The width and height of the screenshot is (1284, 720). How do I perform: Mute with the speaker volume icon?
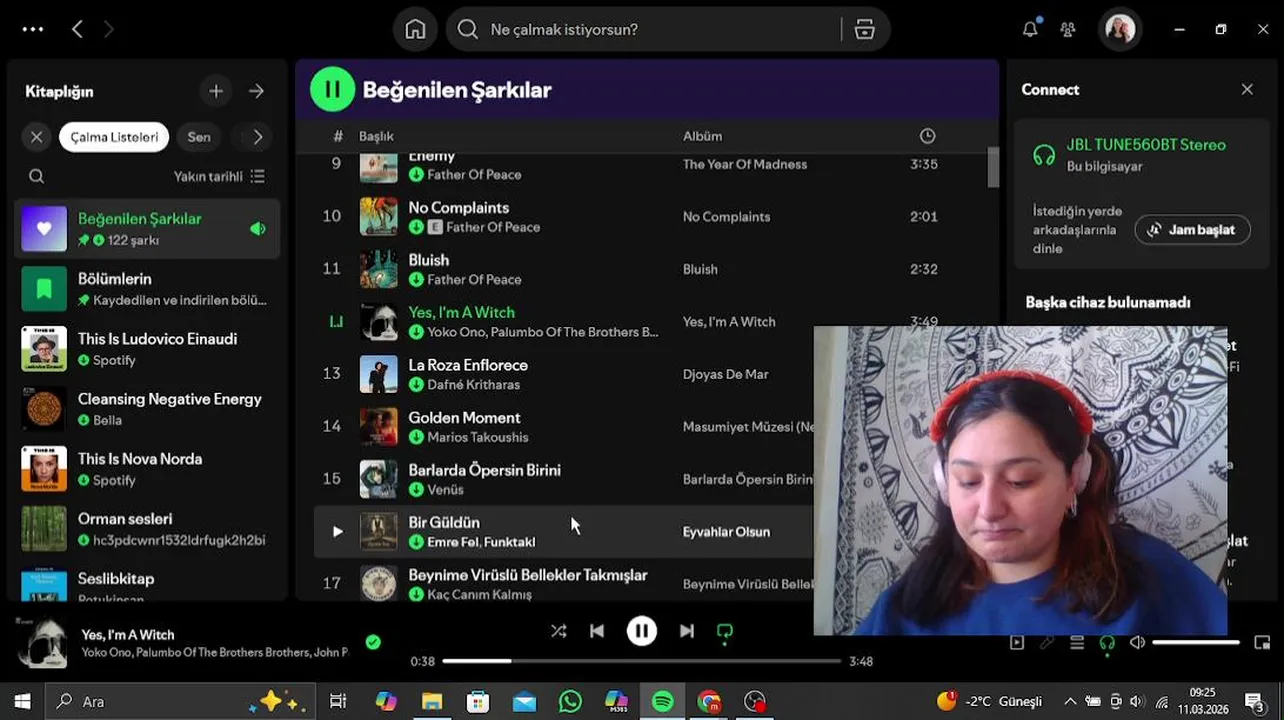[1137, 643]
